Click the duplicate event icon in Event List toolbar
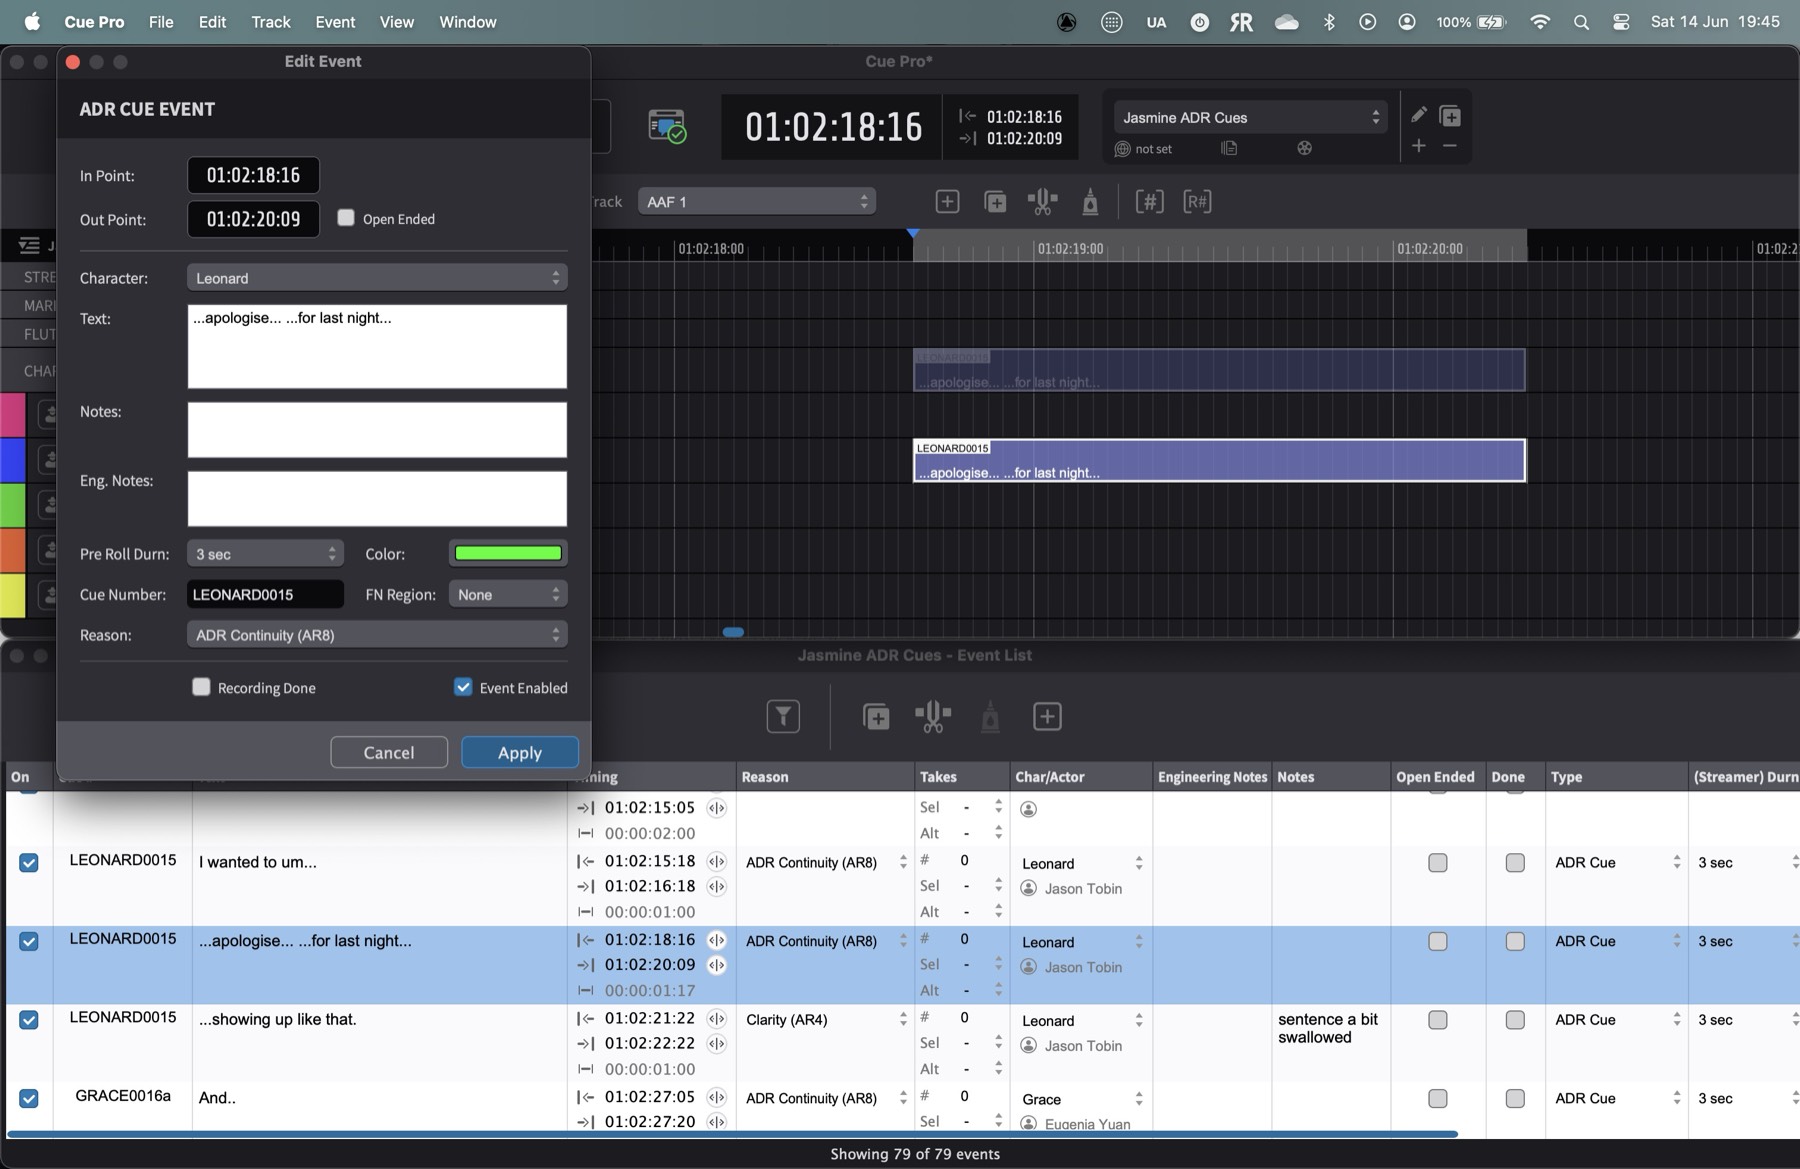Screen dimensions: 1800x1169 pos(876,717)
